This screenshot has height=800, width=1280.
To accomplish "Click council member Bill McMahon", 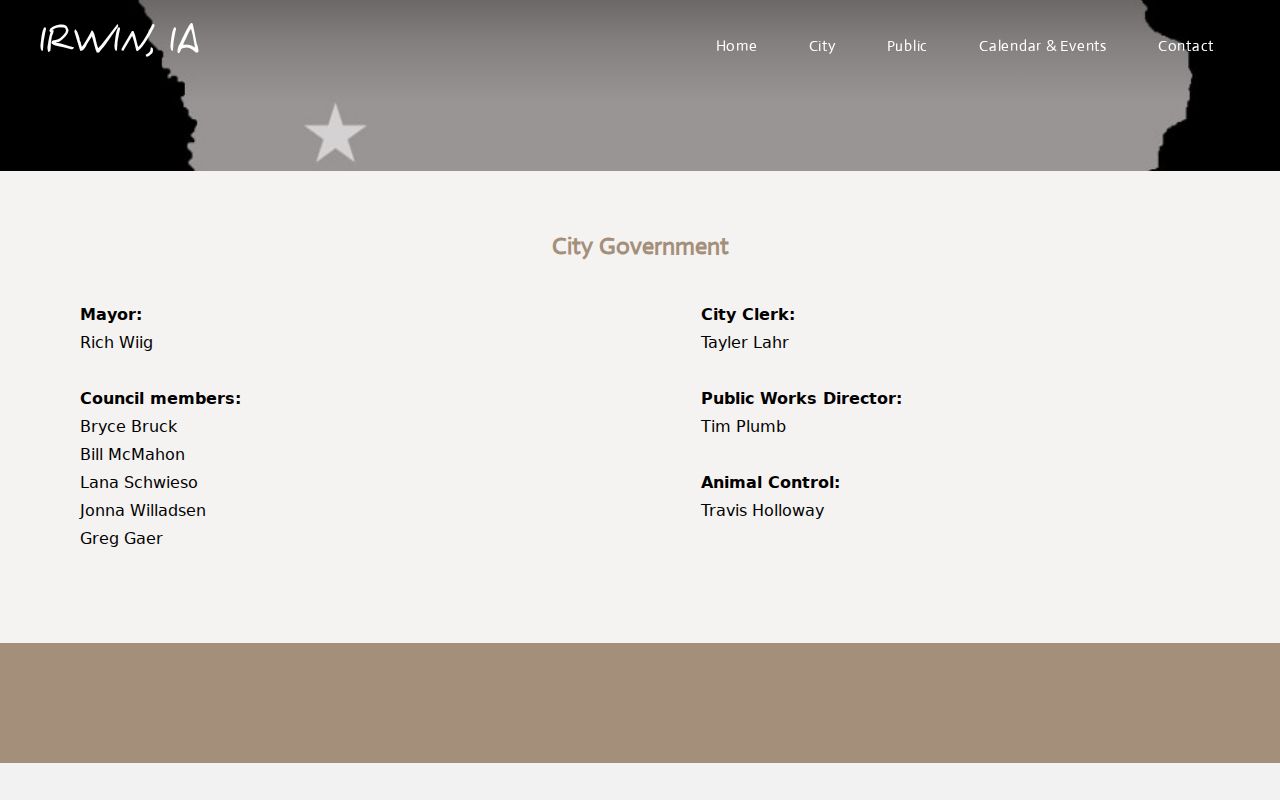I will pos(132,454).
